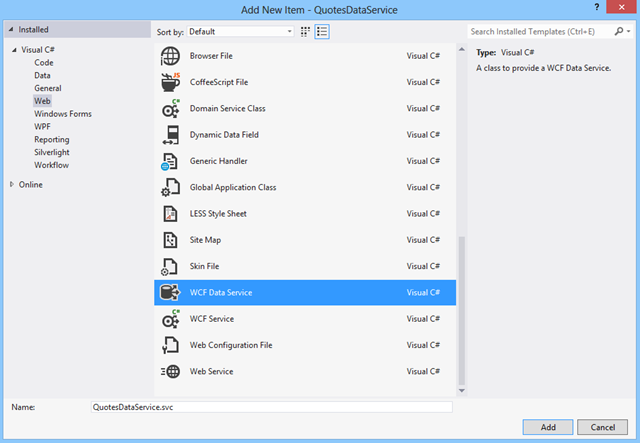Screen dimensions: 640x443
Task: Select the "Web Service" template name
Action: 211,372
